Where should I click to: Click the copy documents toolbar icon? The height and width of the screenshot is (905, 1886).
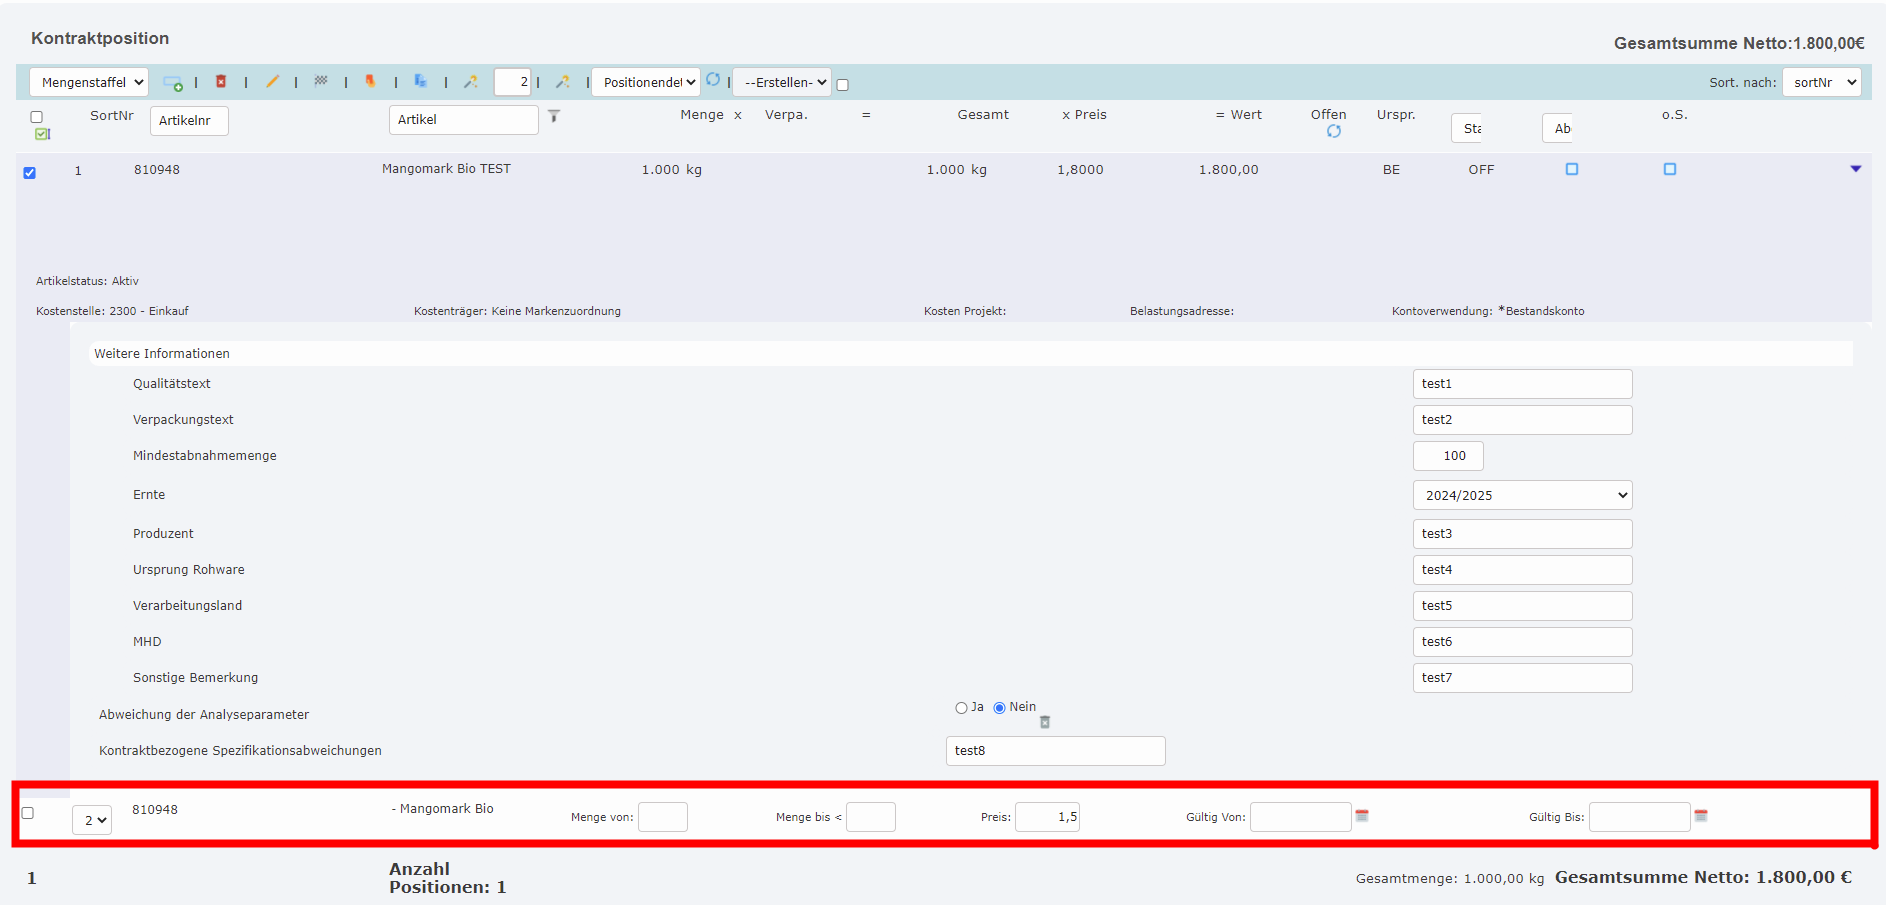(420, 82)
